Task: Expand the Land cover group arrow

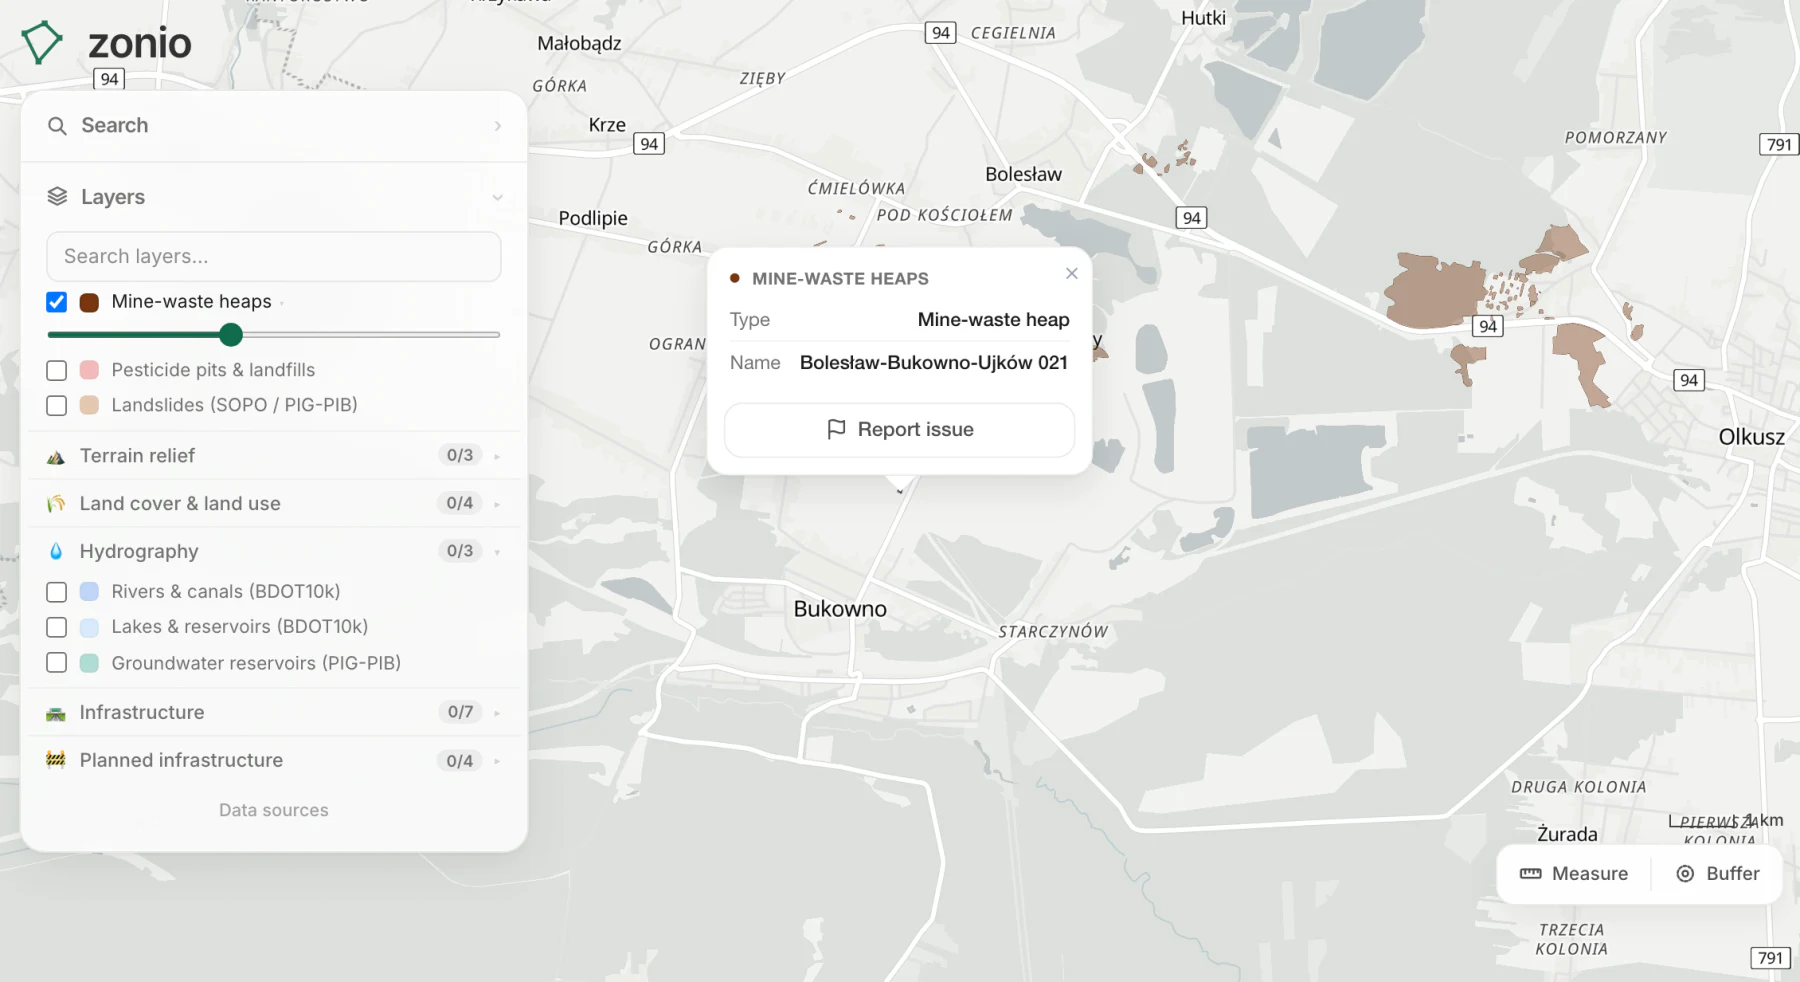Action: 497,504
